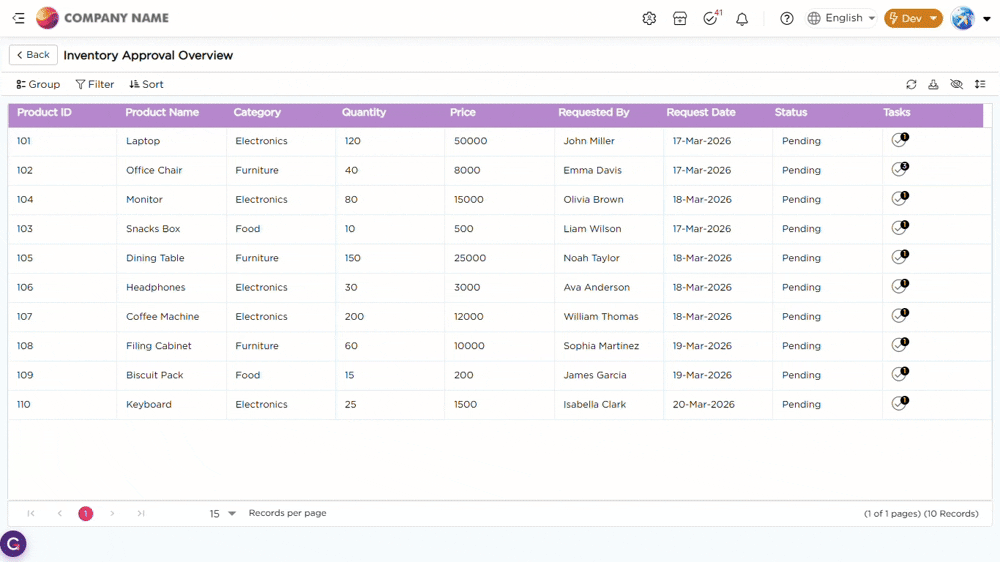Open the records per page dropdown

223,514
